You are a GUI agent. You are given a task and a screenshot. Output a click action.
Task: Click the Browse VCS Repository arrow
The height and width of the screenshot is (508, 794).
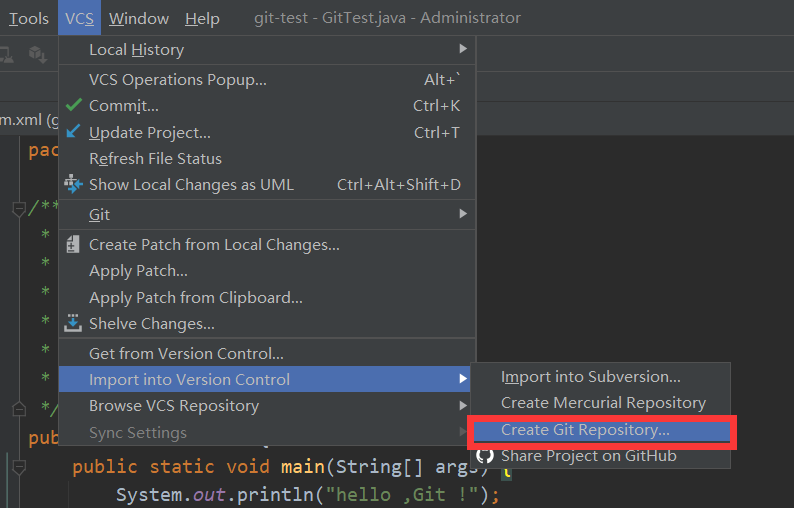tap(463, 405)
